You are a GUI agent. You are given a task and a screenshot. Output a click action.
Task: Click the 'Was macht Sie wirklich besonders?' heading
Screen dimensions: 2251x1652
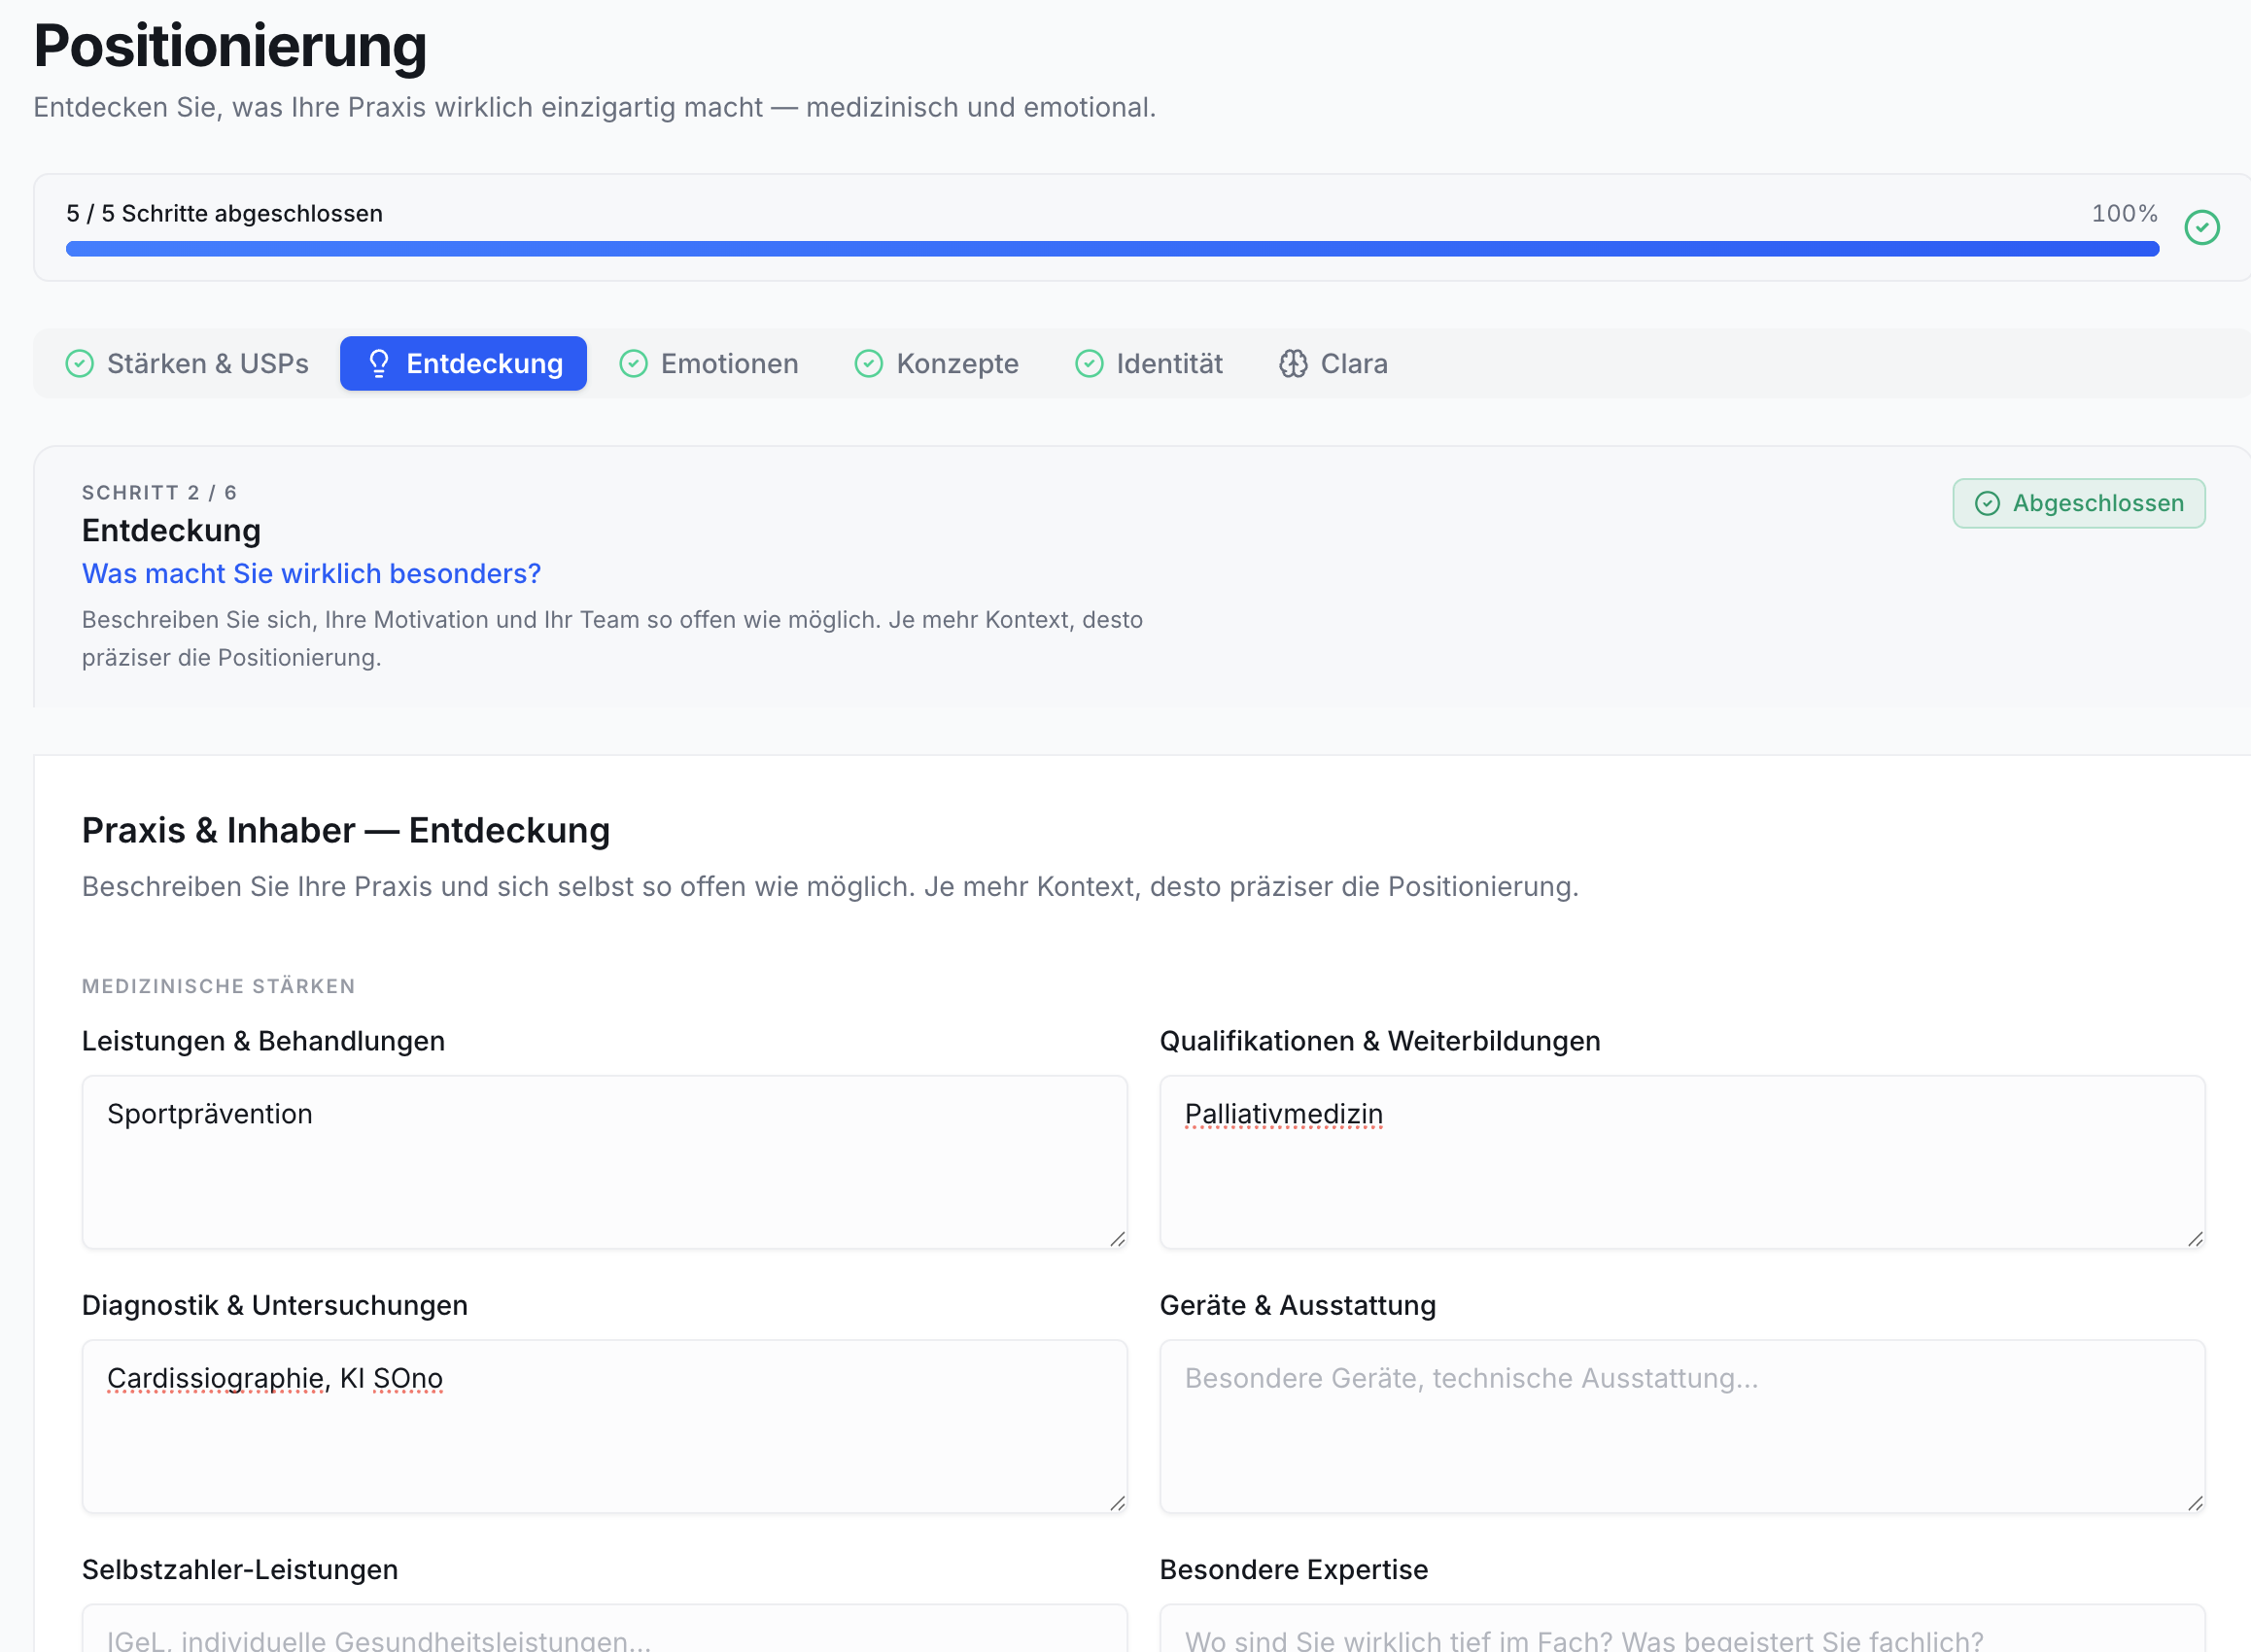(311, 574)
